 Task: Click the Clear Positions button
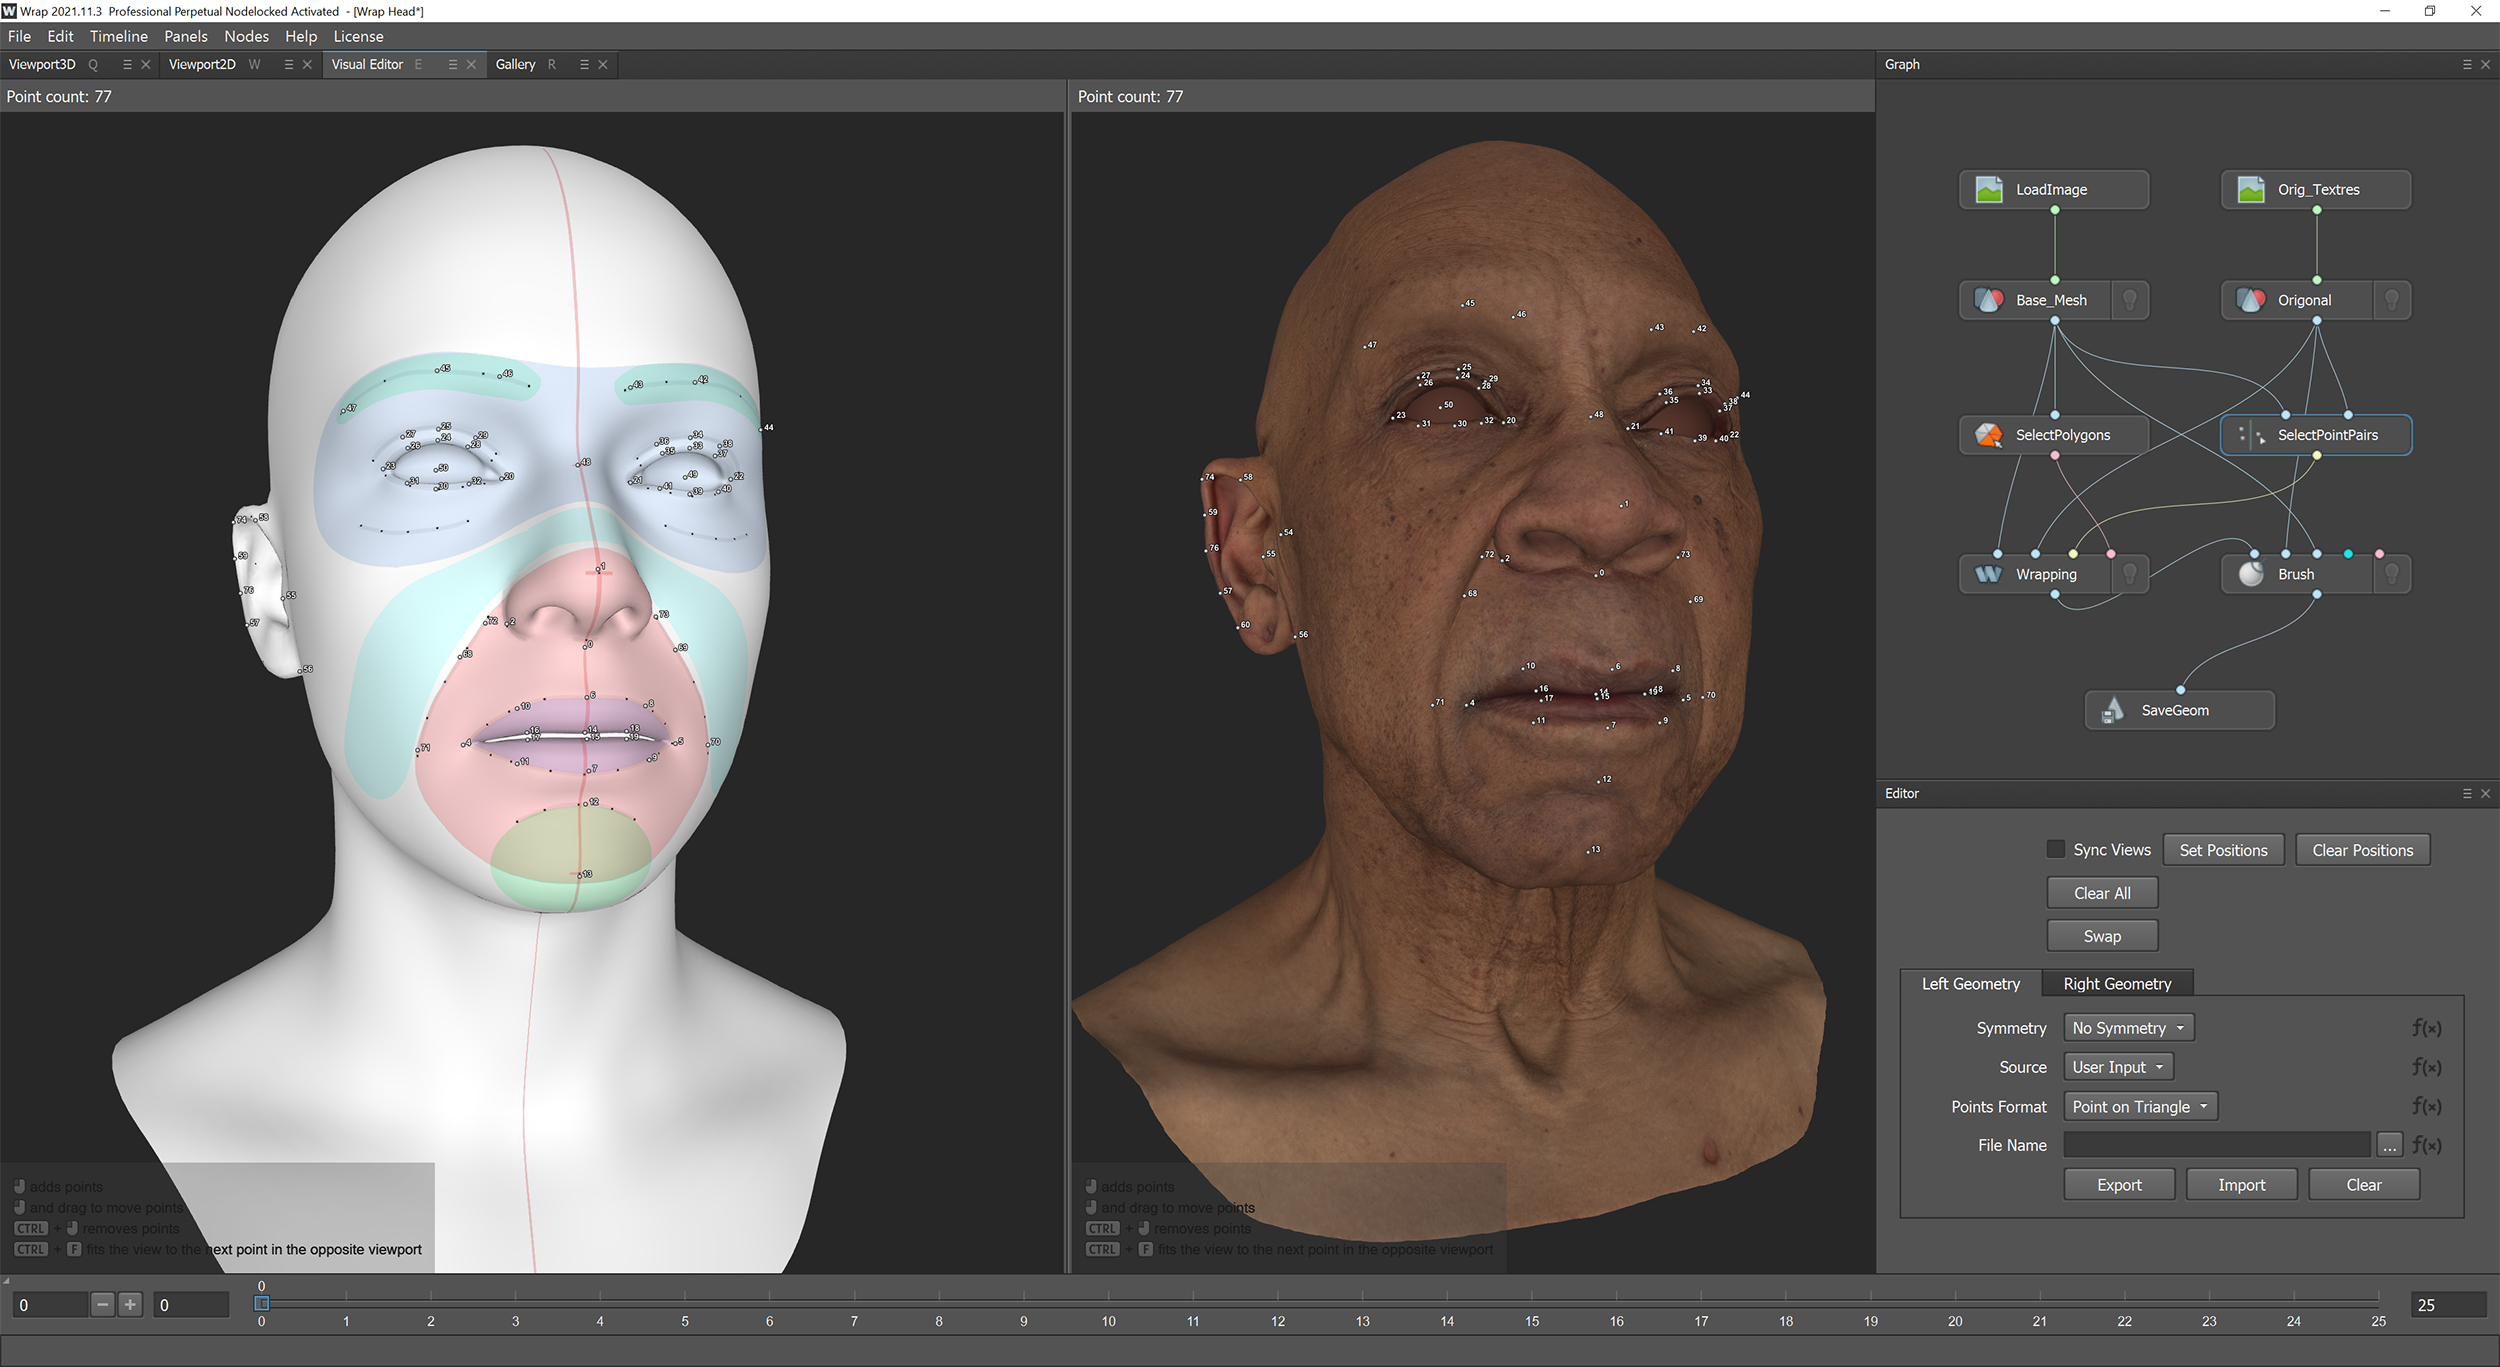click(2362, 849)
